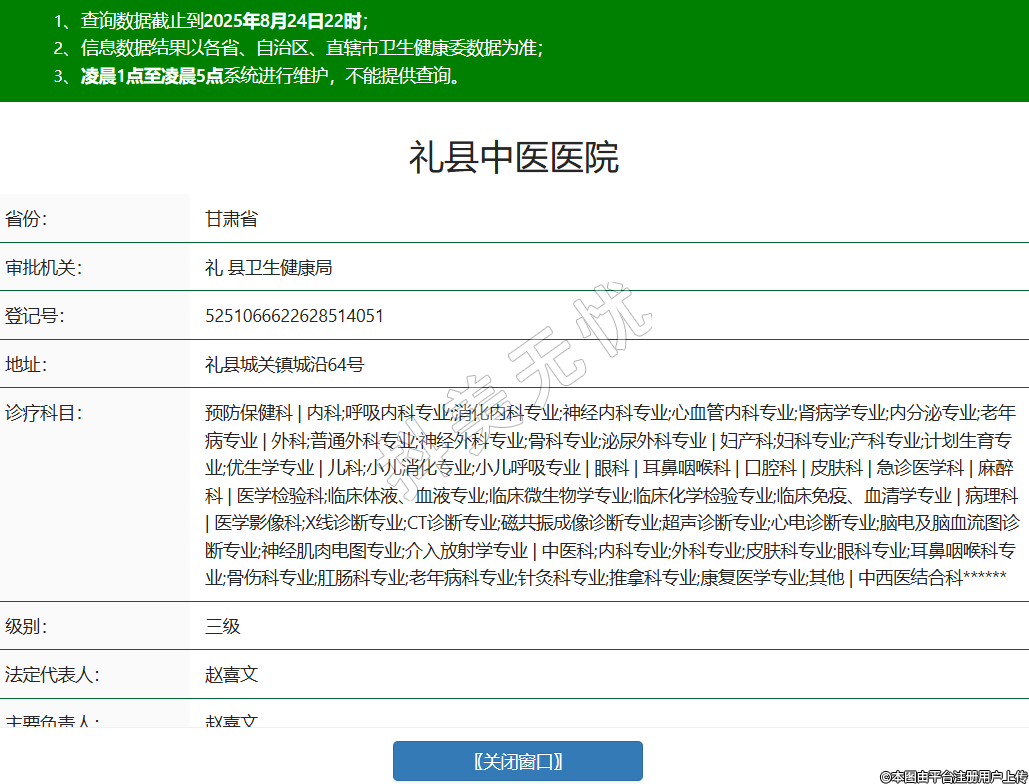The width and height of the screenshot is (1029, 784).
Task: Click the maintenance time notice 凌晨1点至凌晨5点
Action: [152, 76]
